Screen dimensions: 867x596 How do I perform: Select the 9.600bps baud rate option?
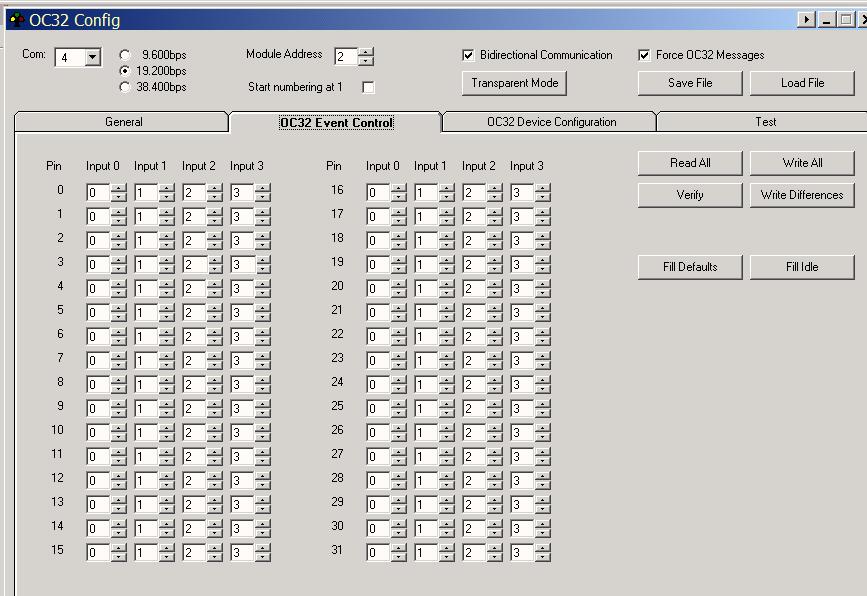coord(125,55)
